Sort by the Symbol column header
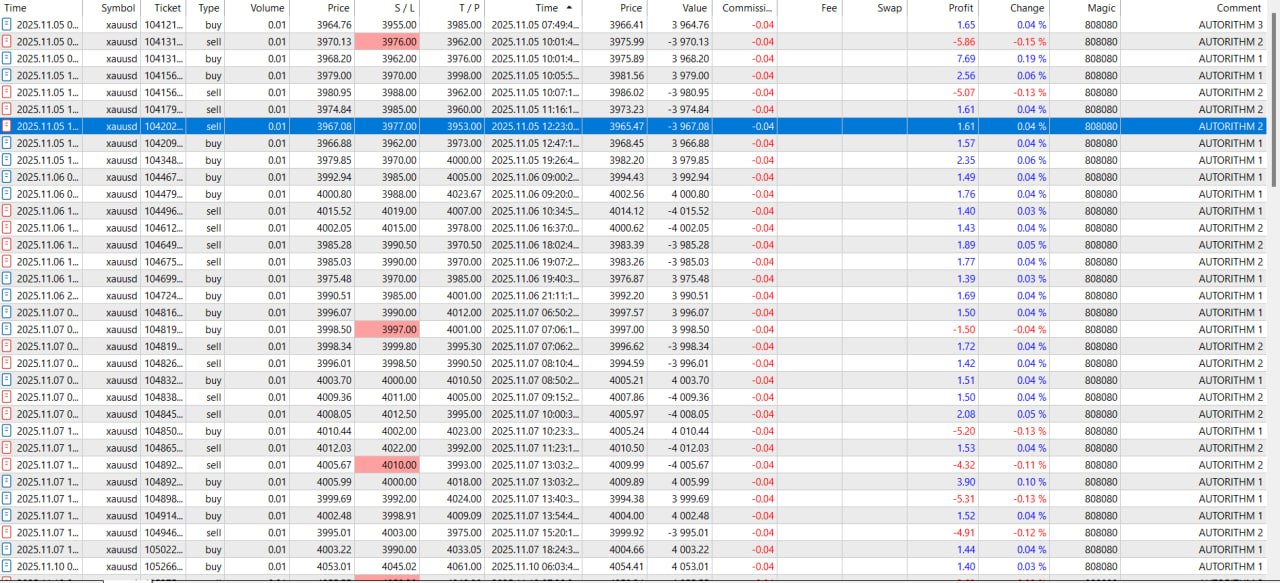The width and height of the screenshot is (1280, 583). pyautogui.click(x=118, y=8)
